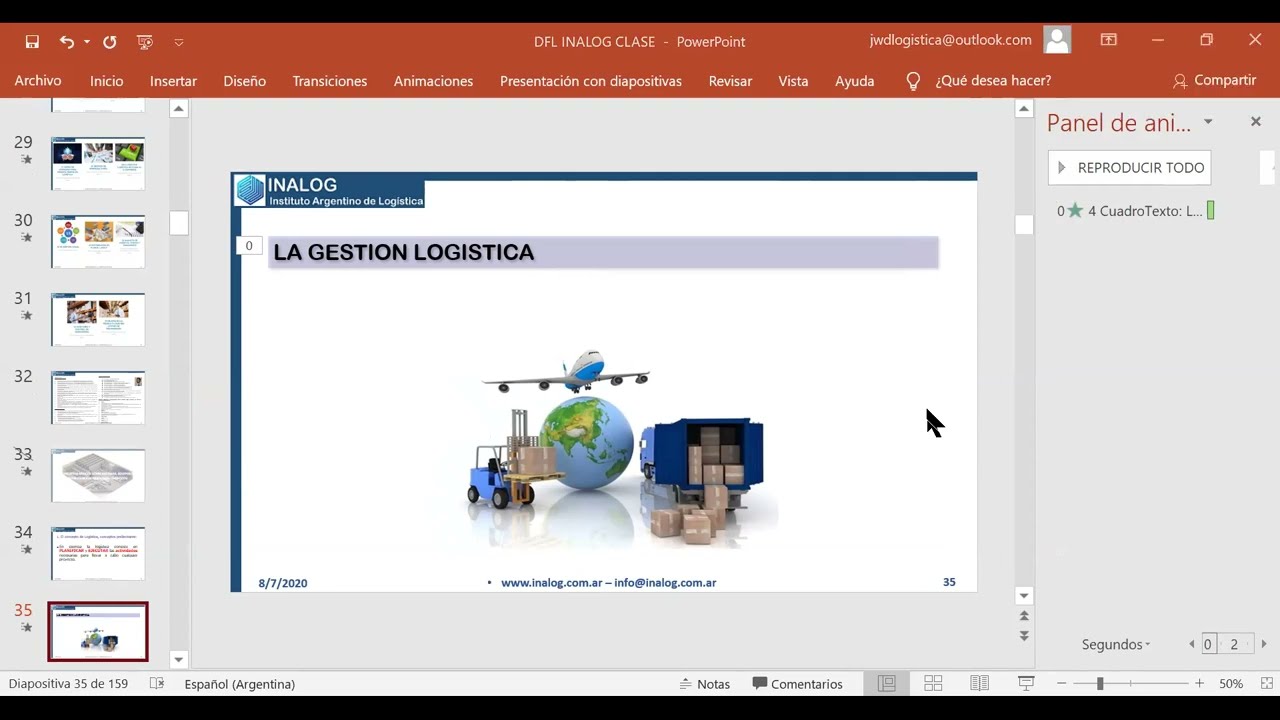Open the Segundos timeline dropdown
The width and height of the screenshot is (1280, 720).
click(x=1116, y=645)
